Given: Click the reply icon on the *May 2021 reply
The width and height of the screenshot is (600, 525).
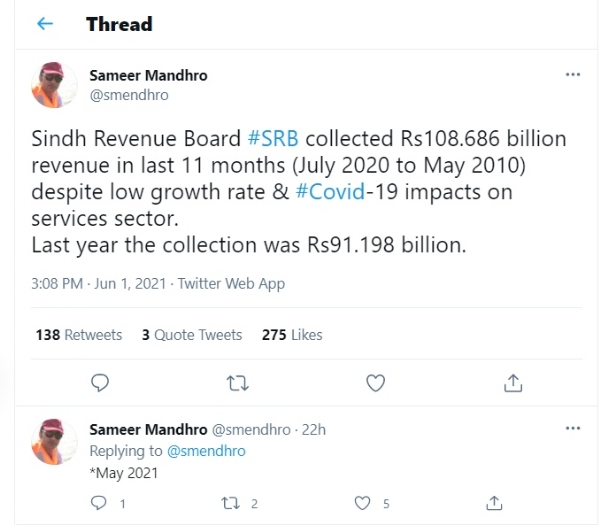Looking at the screenshot, I should pos(99,503).
